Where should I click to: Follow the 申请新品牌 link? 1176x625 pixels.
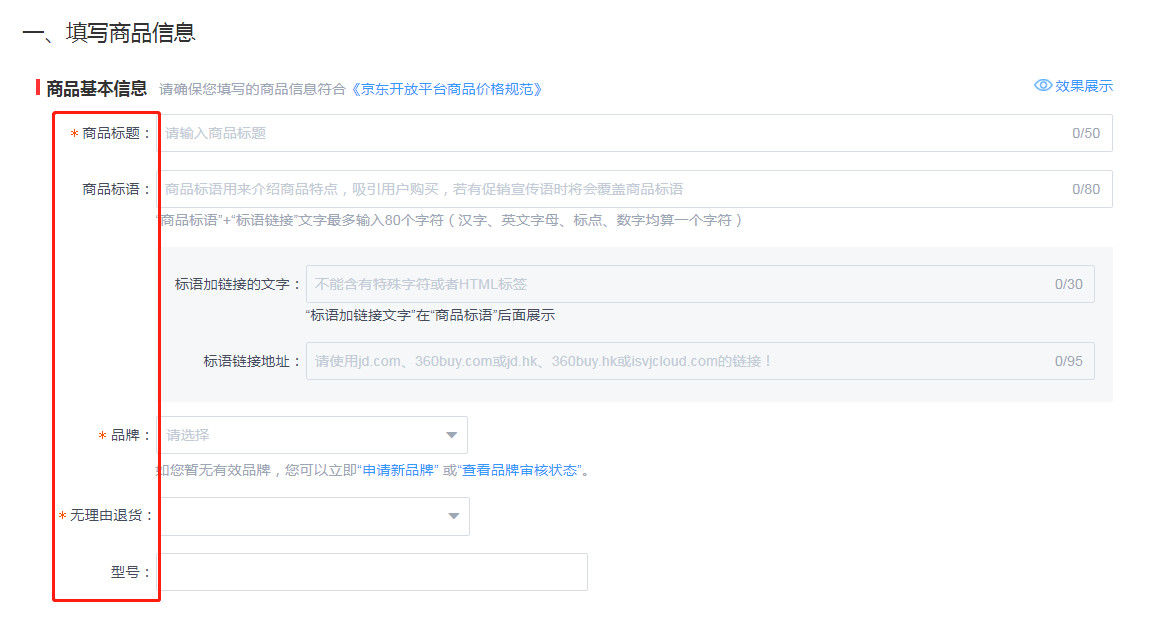(x=398, y=470)
